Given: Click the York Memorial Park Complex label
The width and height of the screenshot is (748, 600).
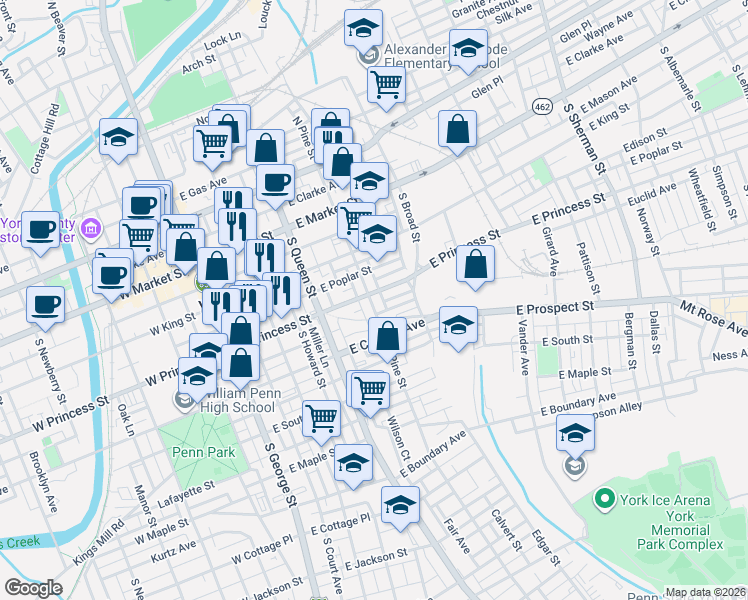Looking at the screenshot, I should 680,530.
